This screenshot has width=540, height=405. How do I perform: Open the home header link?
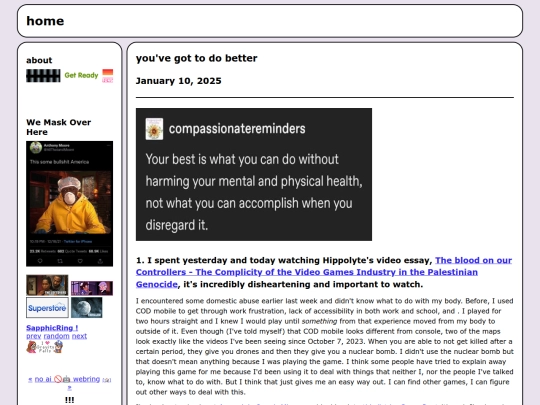click(45, 21)
